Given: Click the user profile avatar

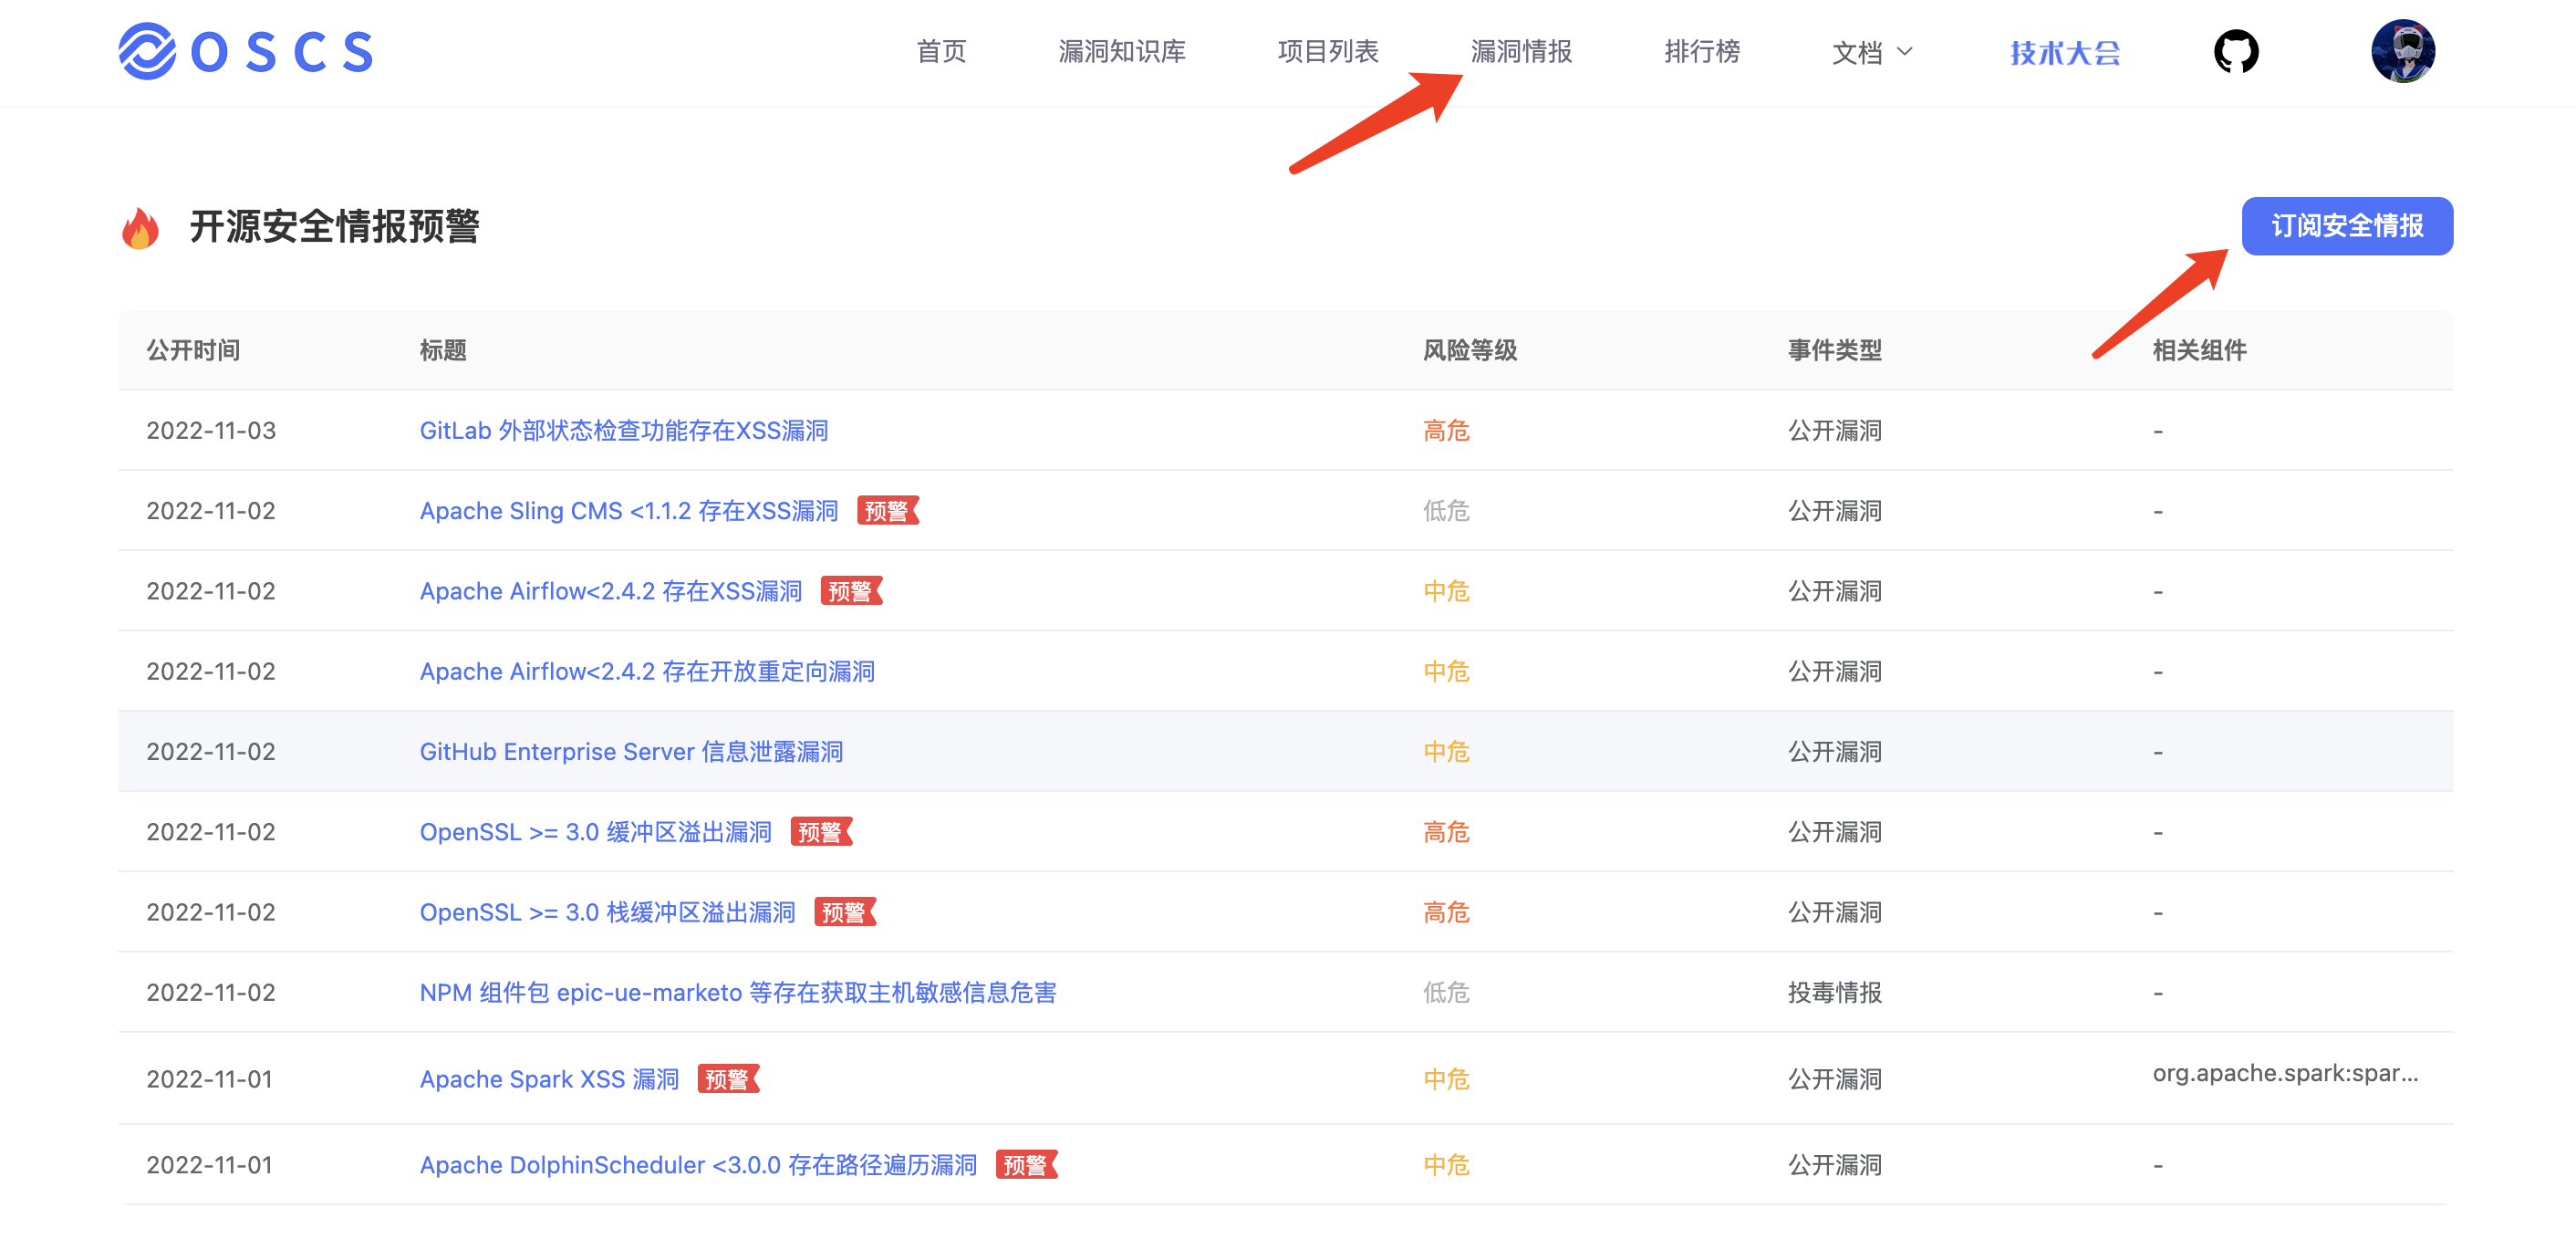Looking at the screenshot, I should pyautogui.click(x=2402, y=51).
